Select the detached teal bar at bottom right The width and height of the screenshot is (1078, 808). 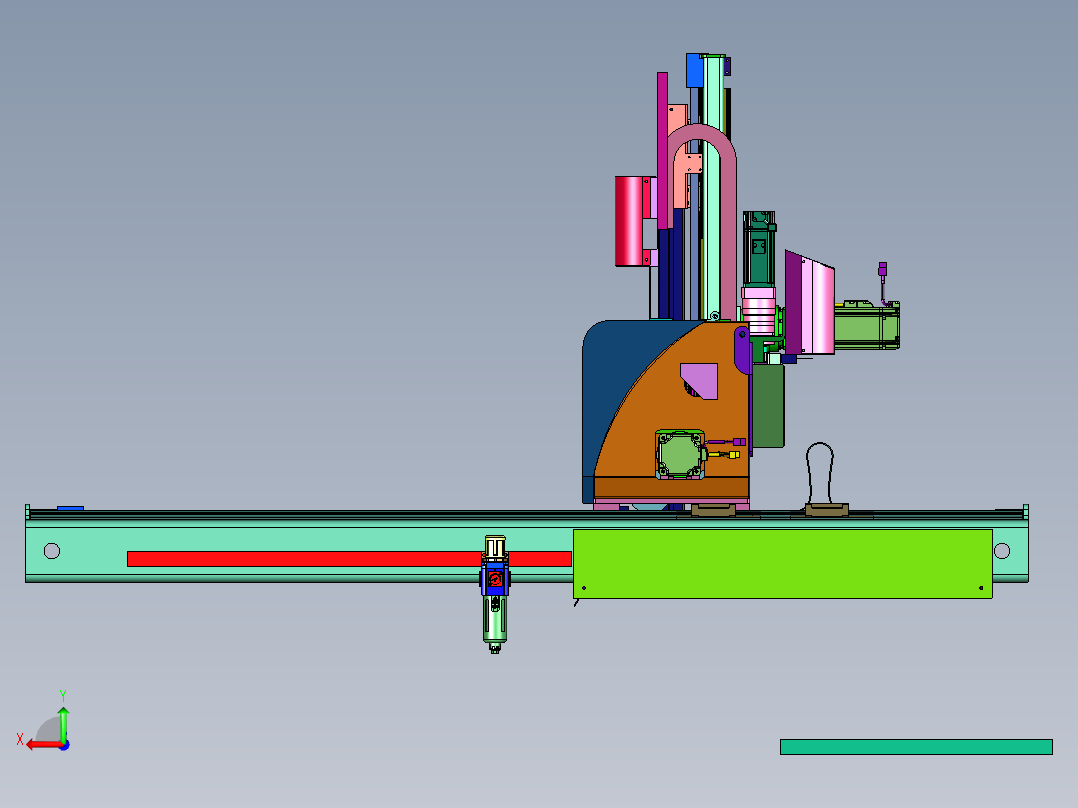[x=916, y=747]
